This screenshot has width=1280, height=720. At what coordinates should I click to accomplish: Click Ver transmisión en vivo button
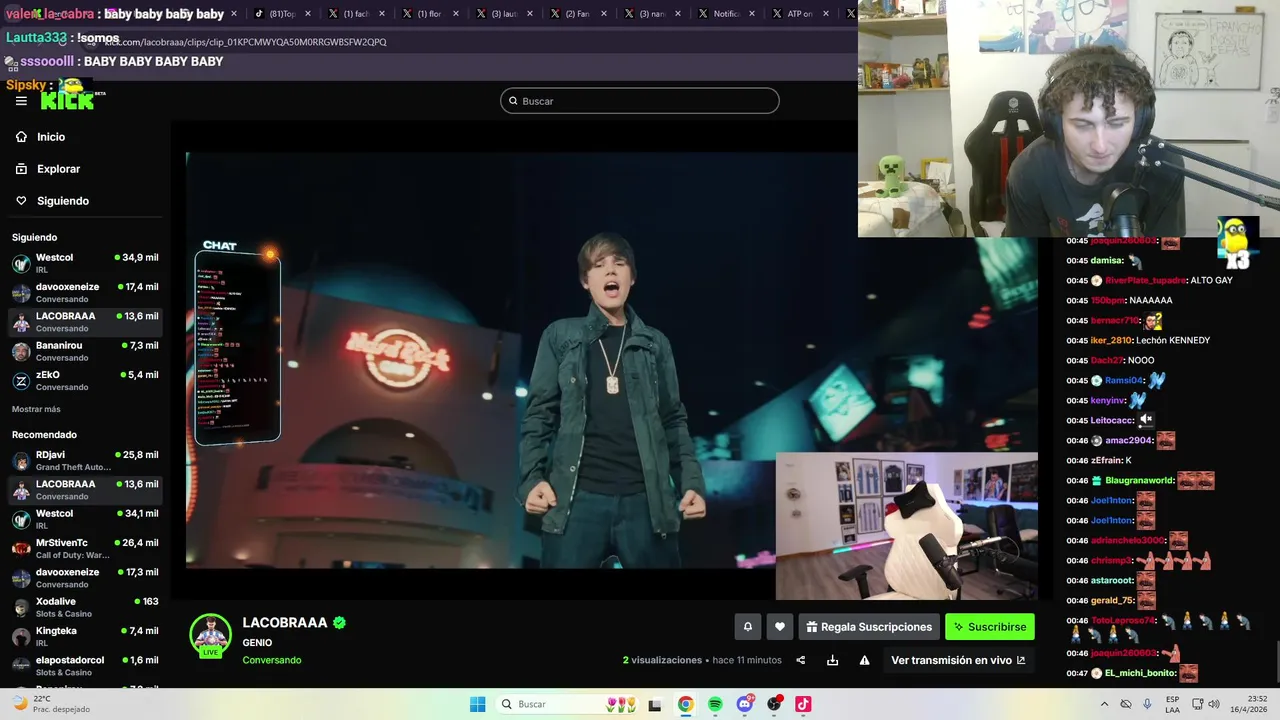[958, 660]
